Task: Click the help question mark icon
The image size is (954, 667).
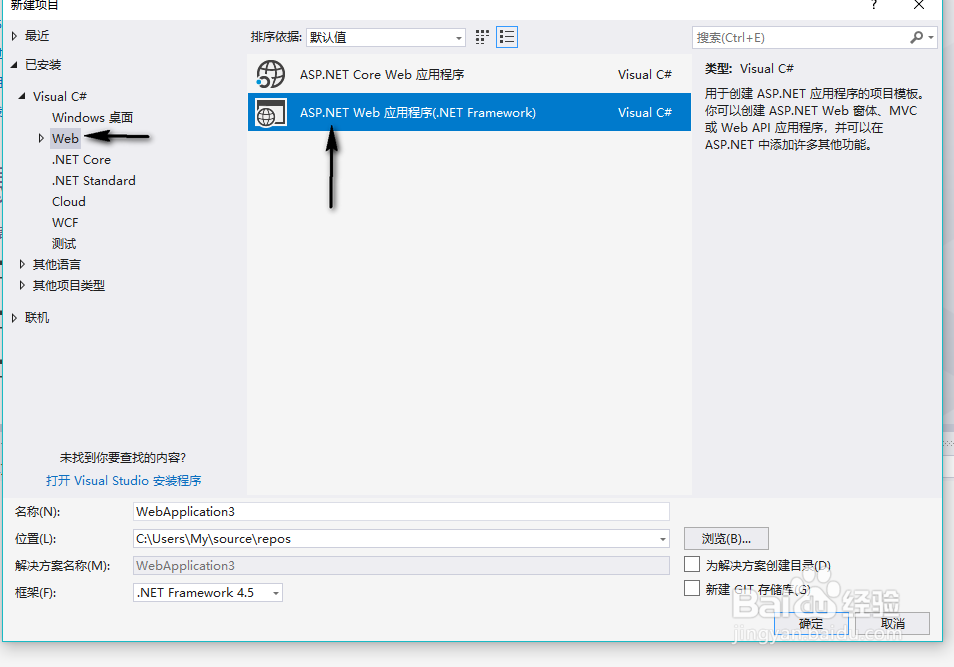Action: [873, 7]
